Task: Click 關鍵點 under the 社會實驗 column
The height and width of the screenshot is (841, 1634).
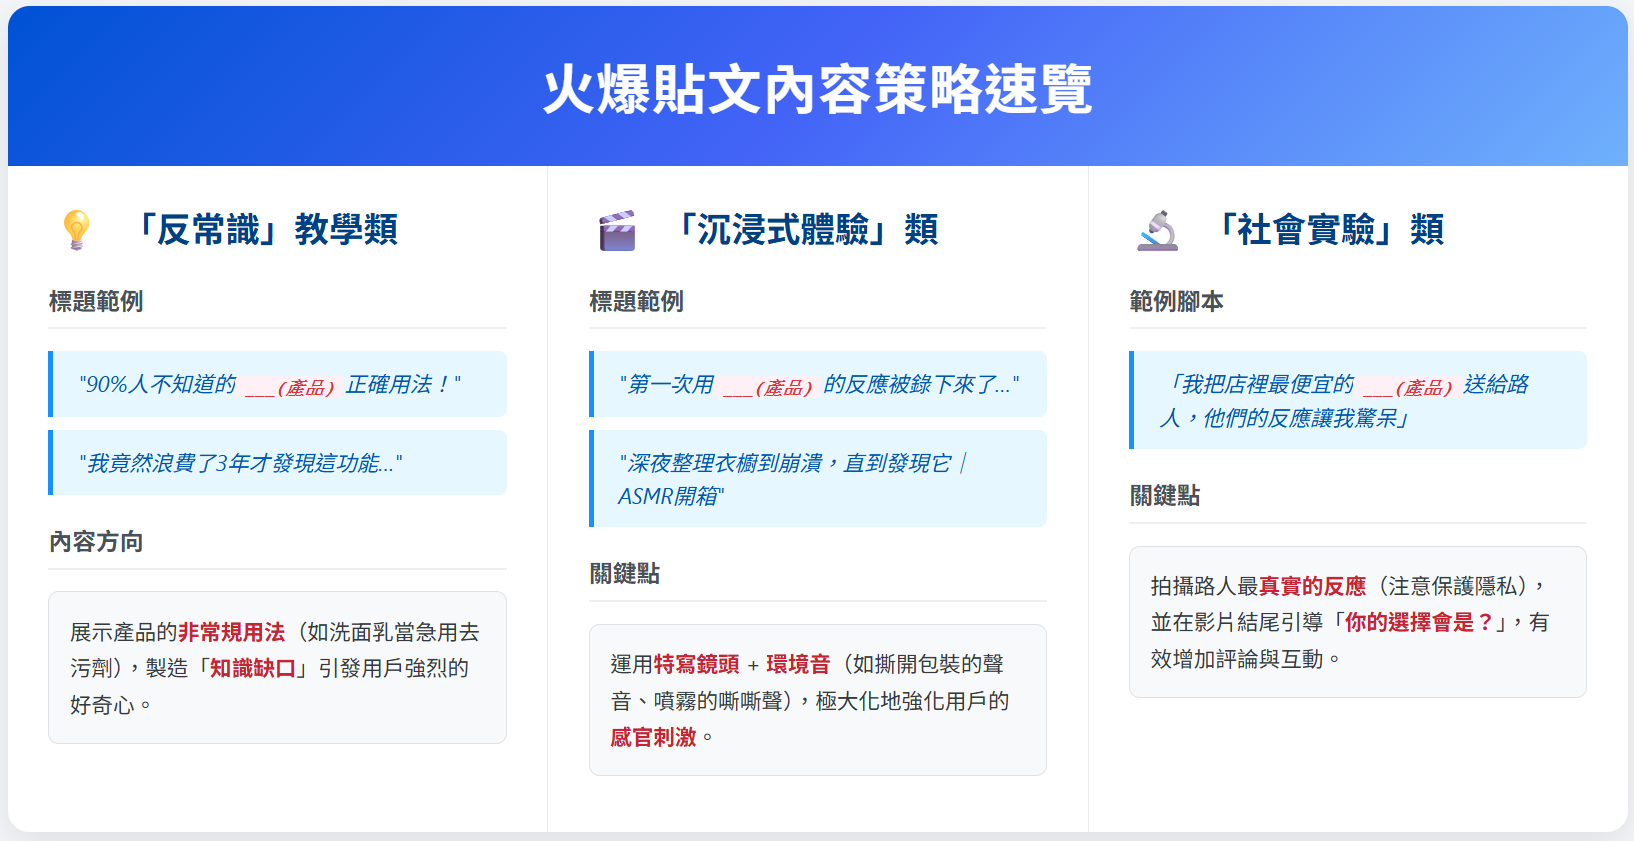Action: (1164, 496)
